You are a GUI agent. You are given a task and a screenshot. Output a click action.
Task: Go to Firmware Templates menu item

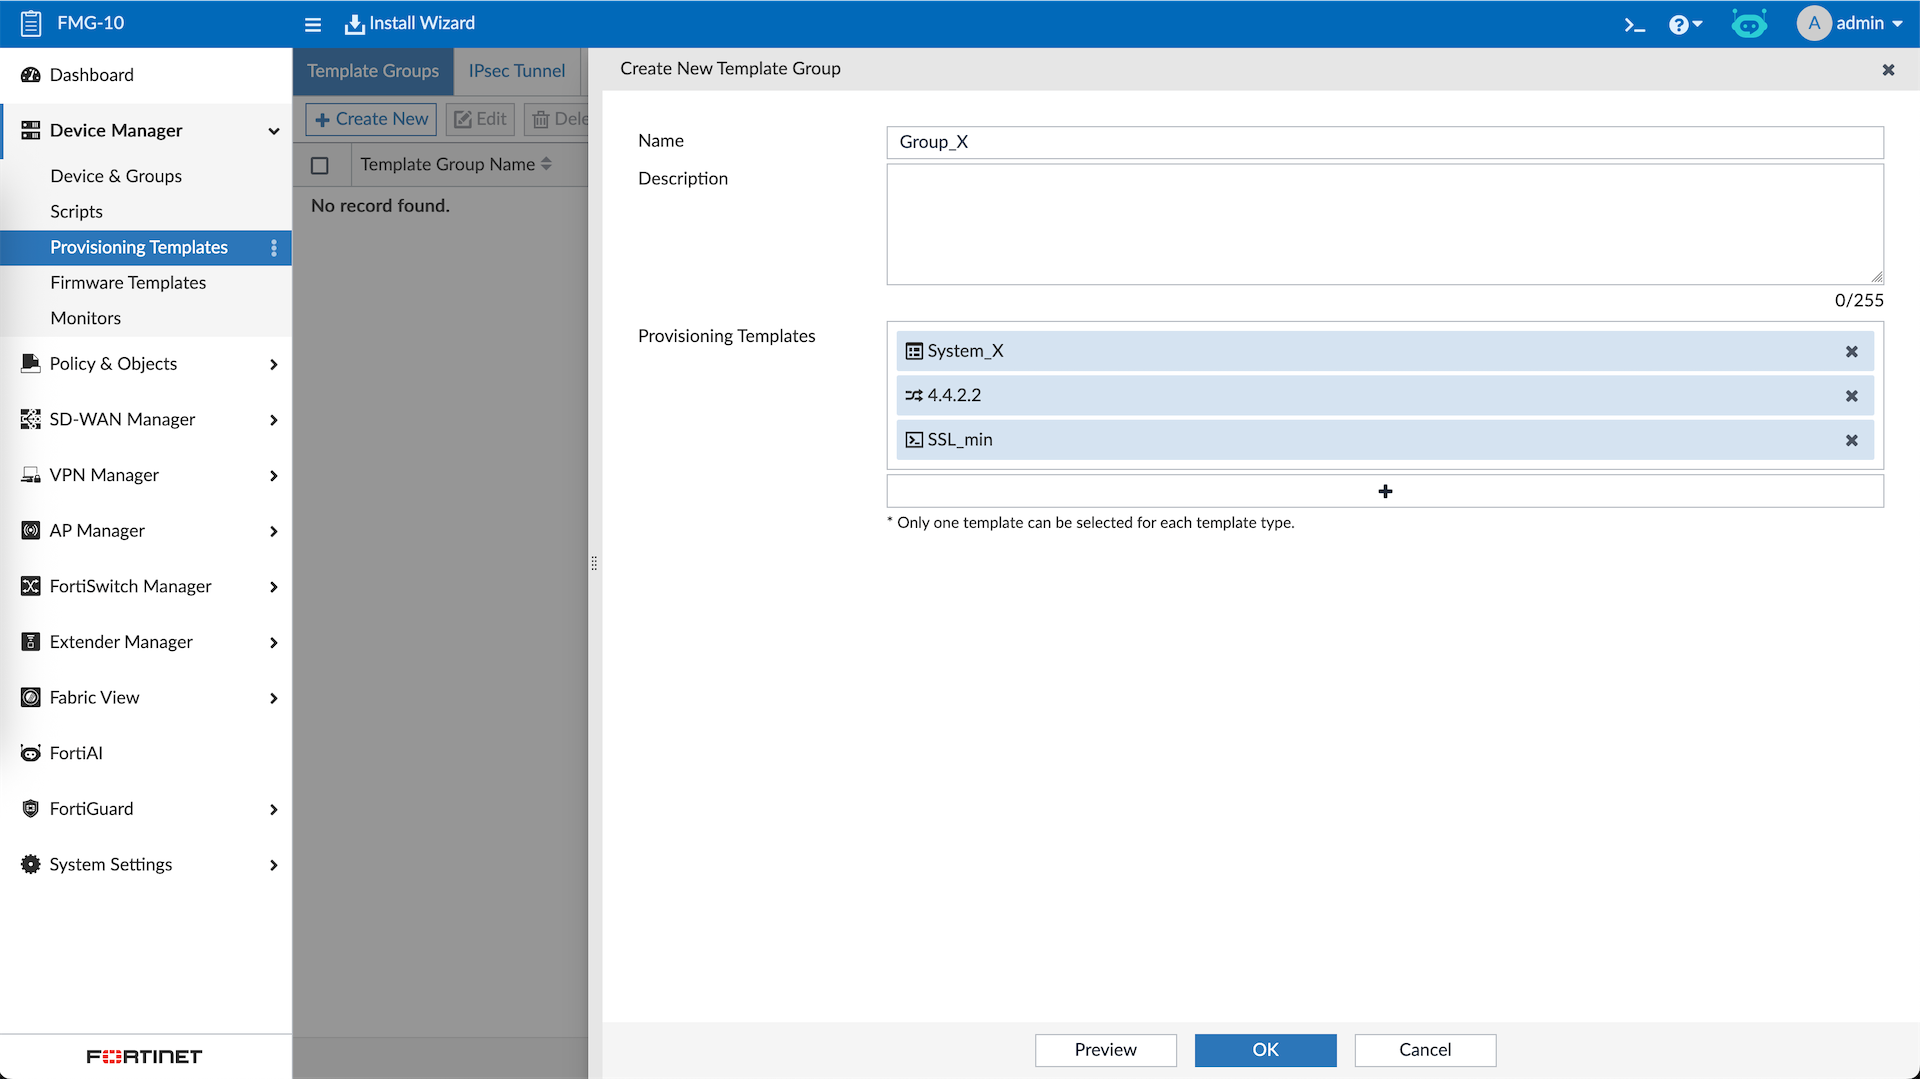(x=128, y=283)
